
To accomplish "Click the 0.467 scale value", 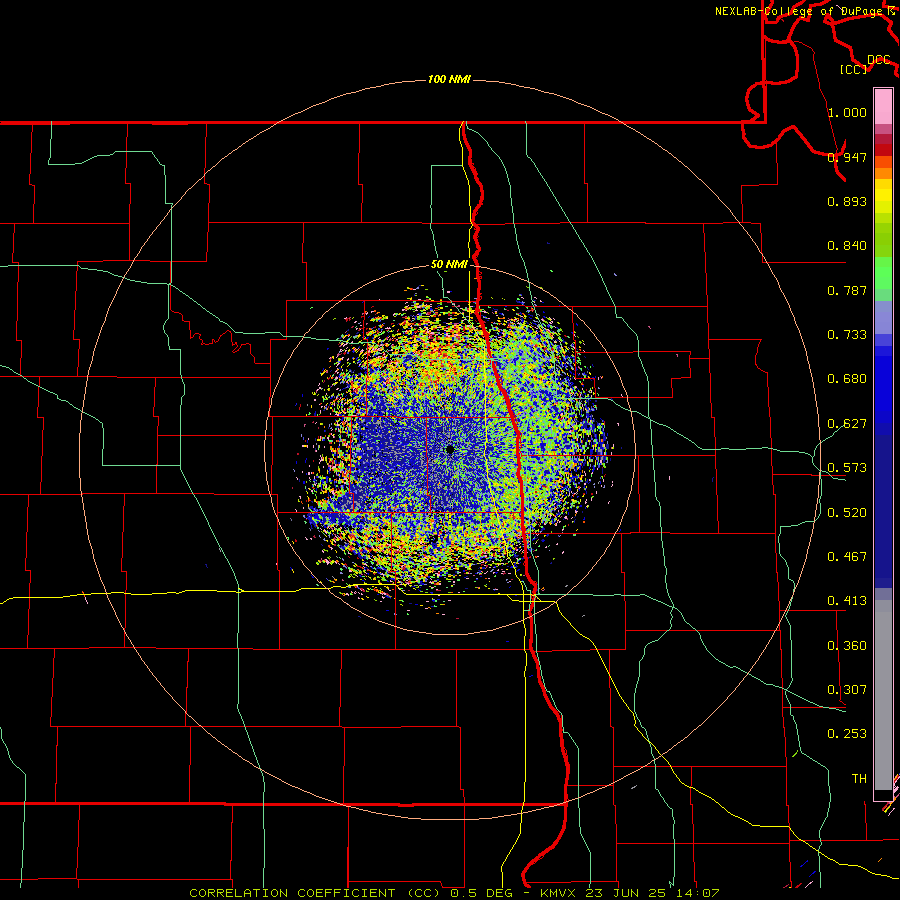I will pos(847,557).
